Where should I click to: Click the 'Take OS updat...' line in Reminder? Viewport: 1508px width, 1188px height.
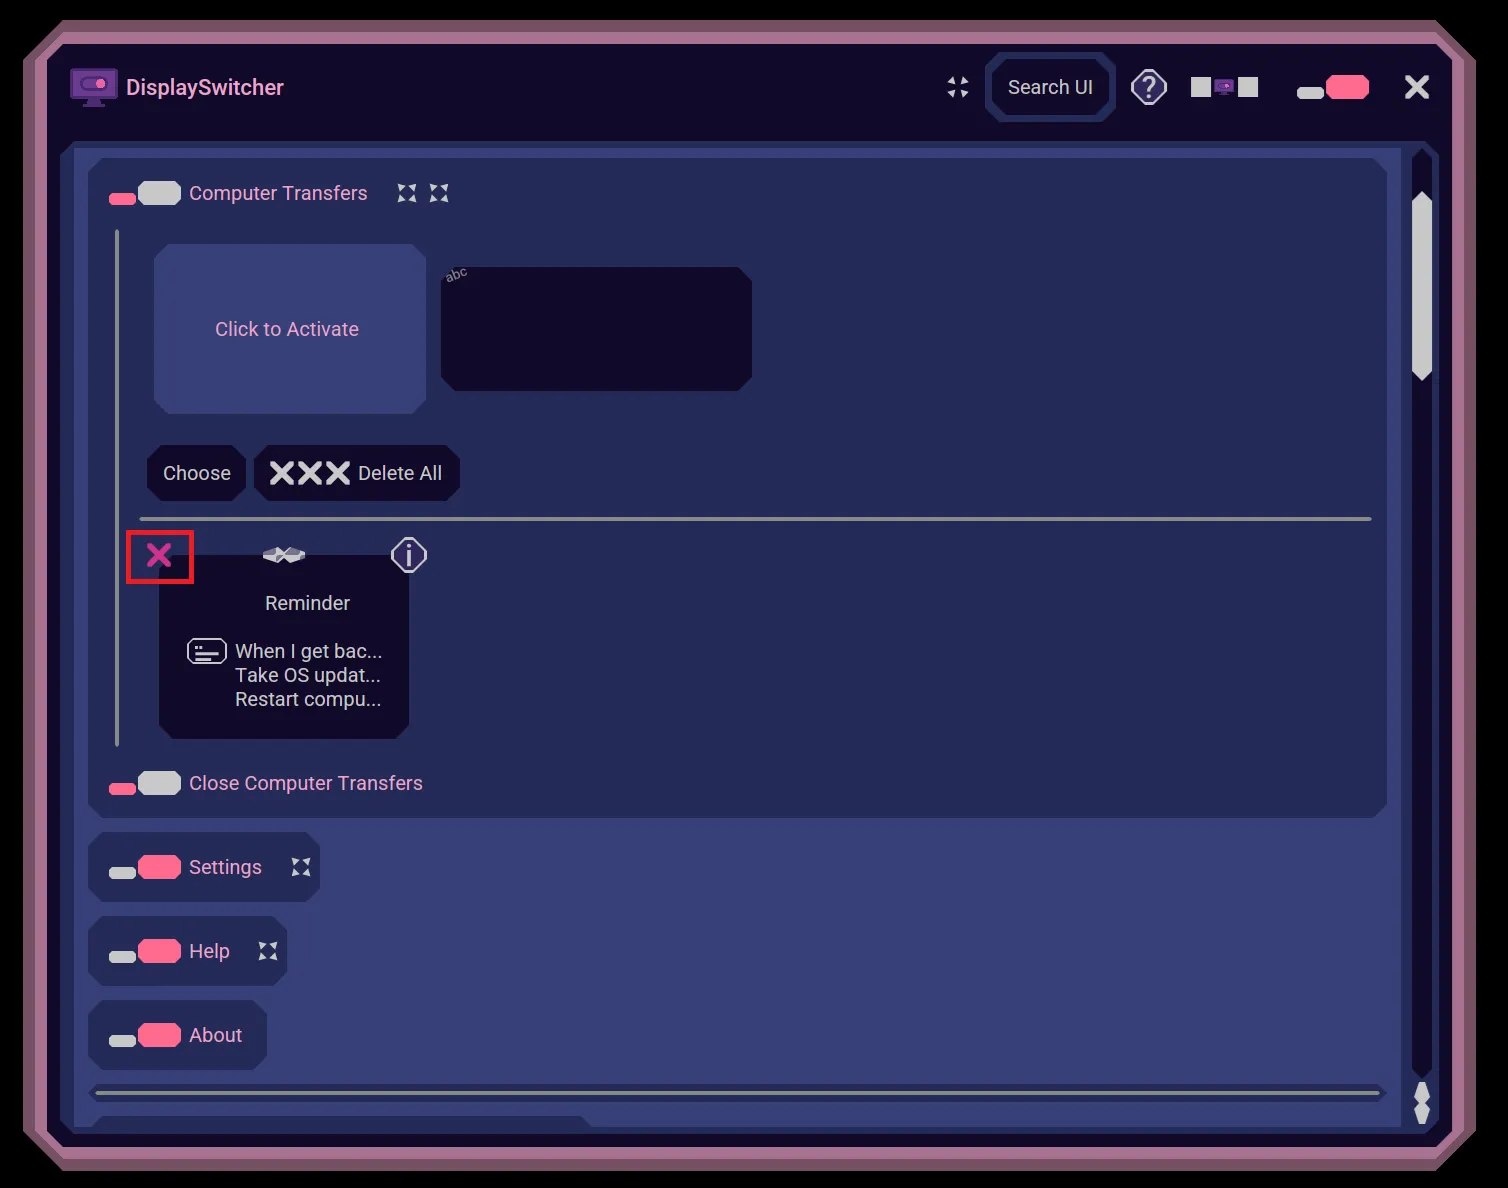308,675
